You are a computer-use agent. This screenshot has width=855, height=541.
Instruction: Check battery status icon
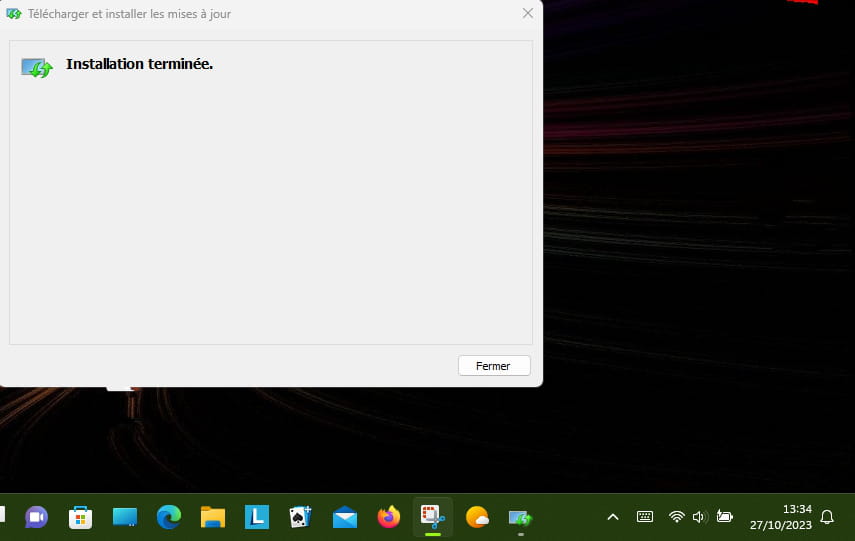pyautogui.click(x=724, y=516)
